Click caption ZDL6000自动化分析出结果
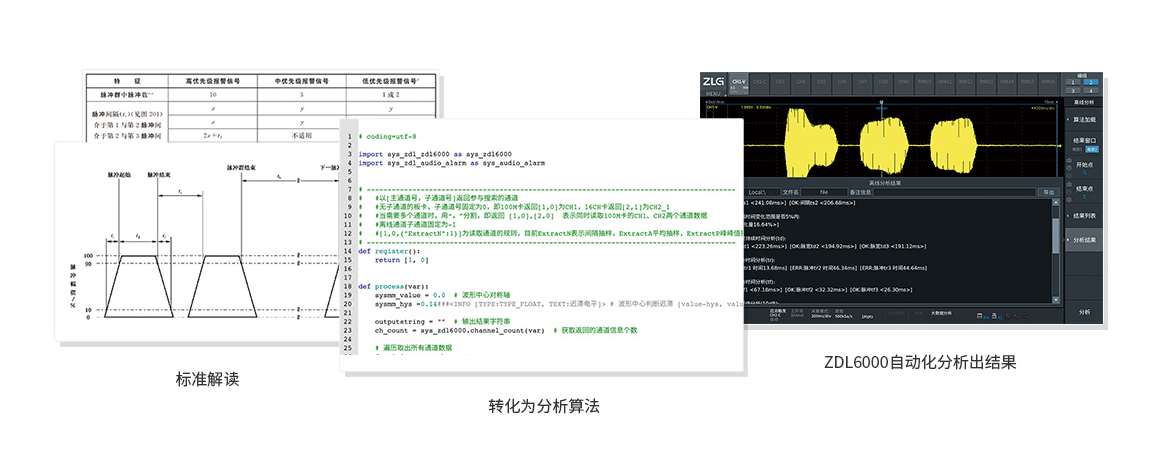 [x=921, y=363]
